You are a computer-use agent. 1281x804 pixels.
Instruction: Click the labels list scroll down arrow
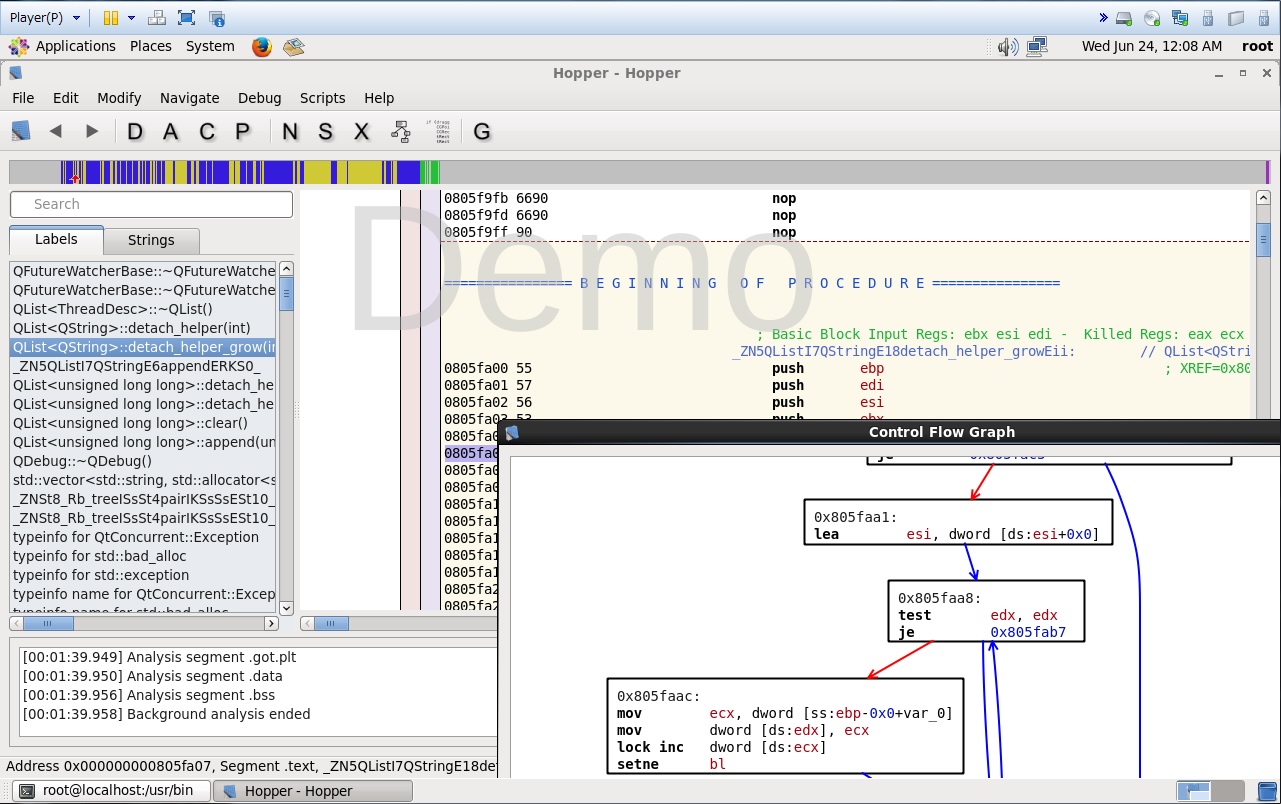coord(286,607)
